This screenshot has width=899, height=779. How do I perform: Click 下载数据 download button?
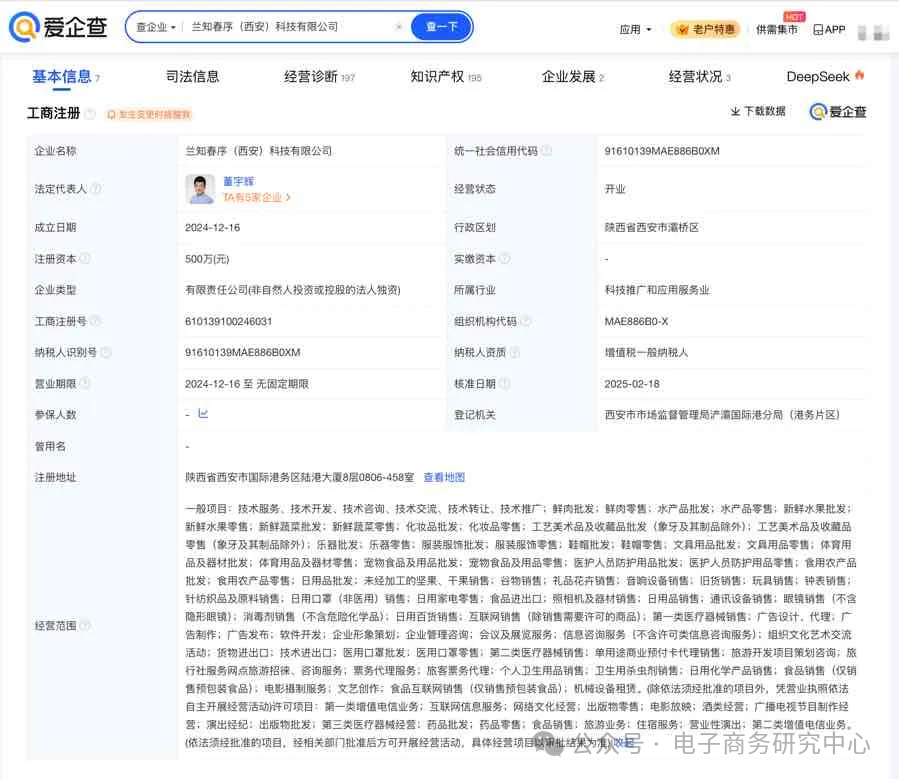pyautogui.click(x=758, y=111)
